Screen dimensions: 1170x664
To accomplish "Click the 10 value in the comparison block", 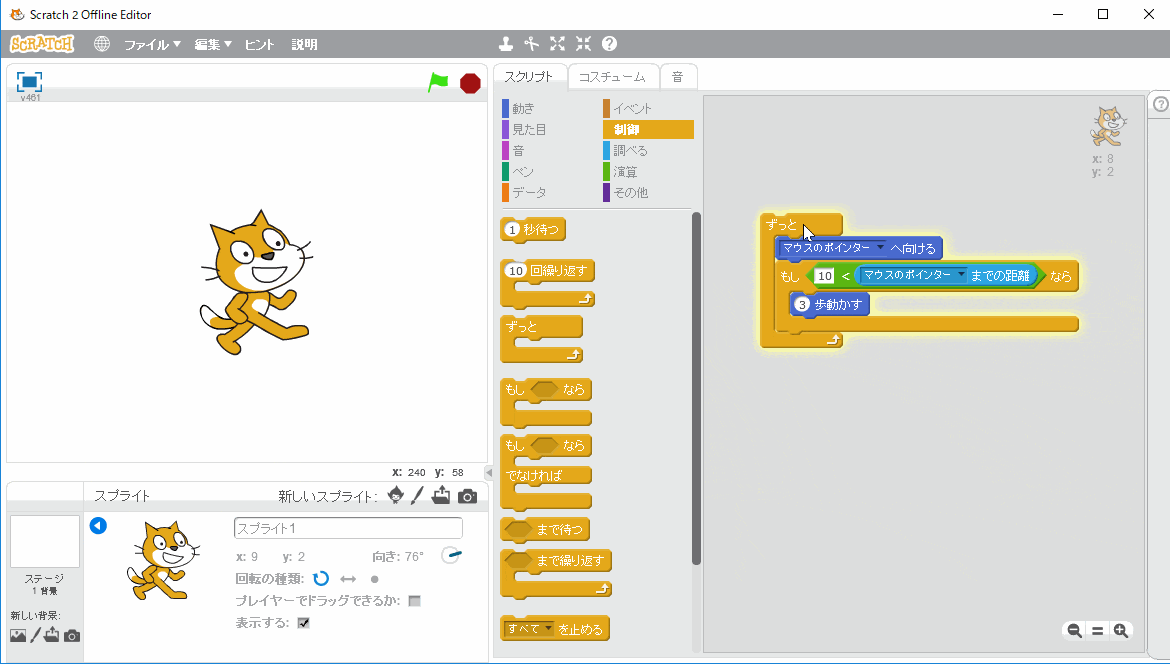I will pyautogui.click(x=825, y=276).
